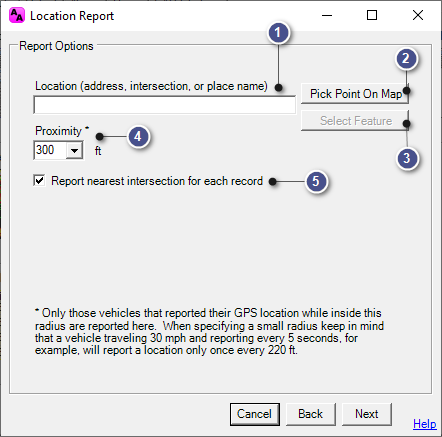This screenshot has width=442, height=437.
Task: Click callout marker number 3
Action: (407, 158)
